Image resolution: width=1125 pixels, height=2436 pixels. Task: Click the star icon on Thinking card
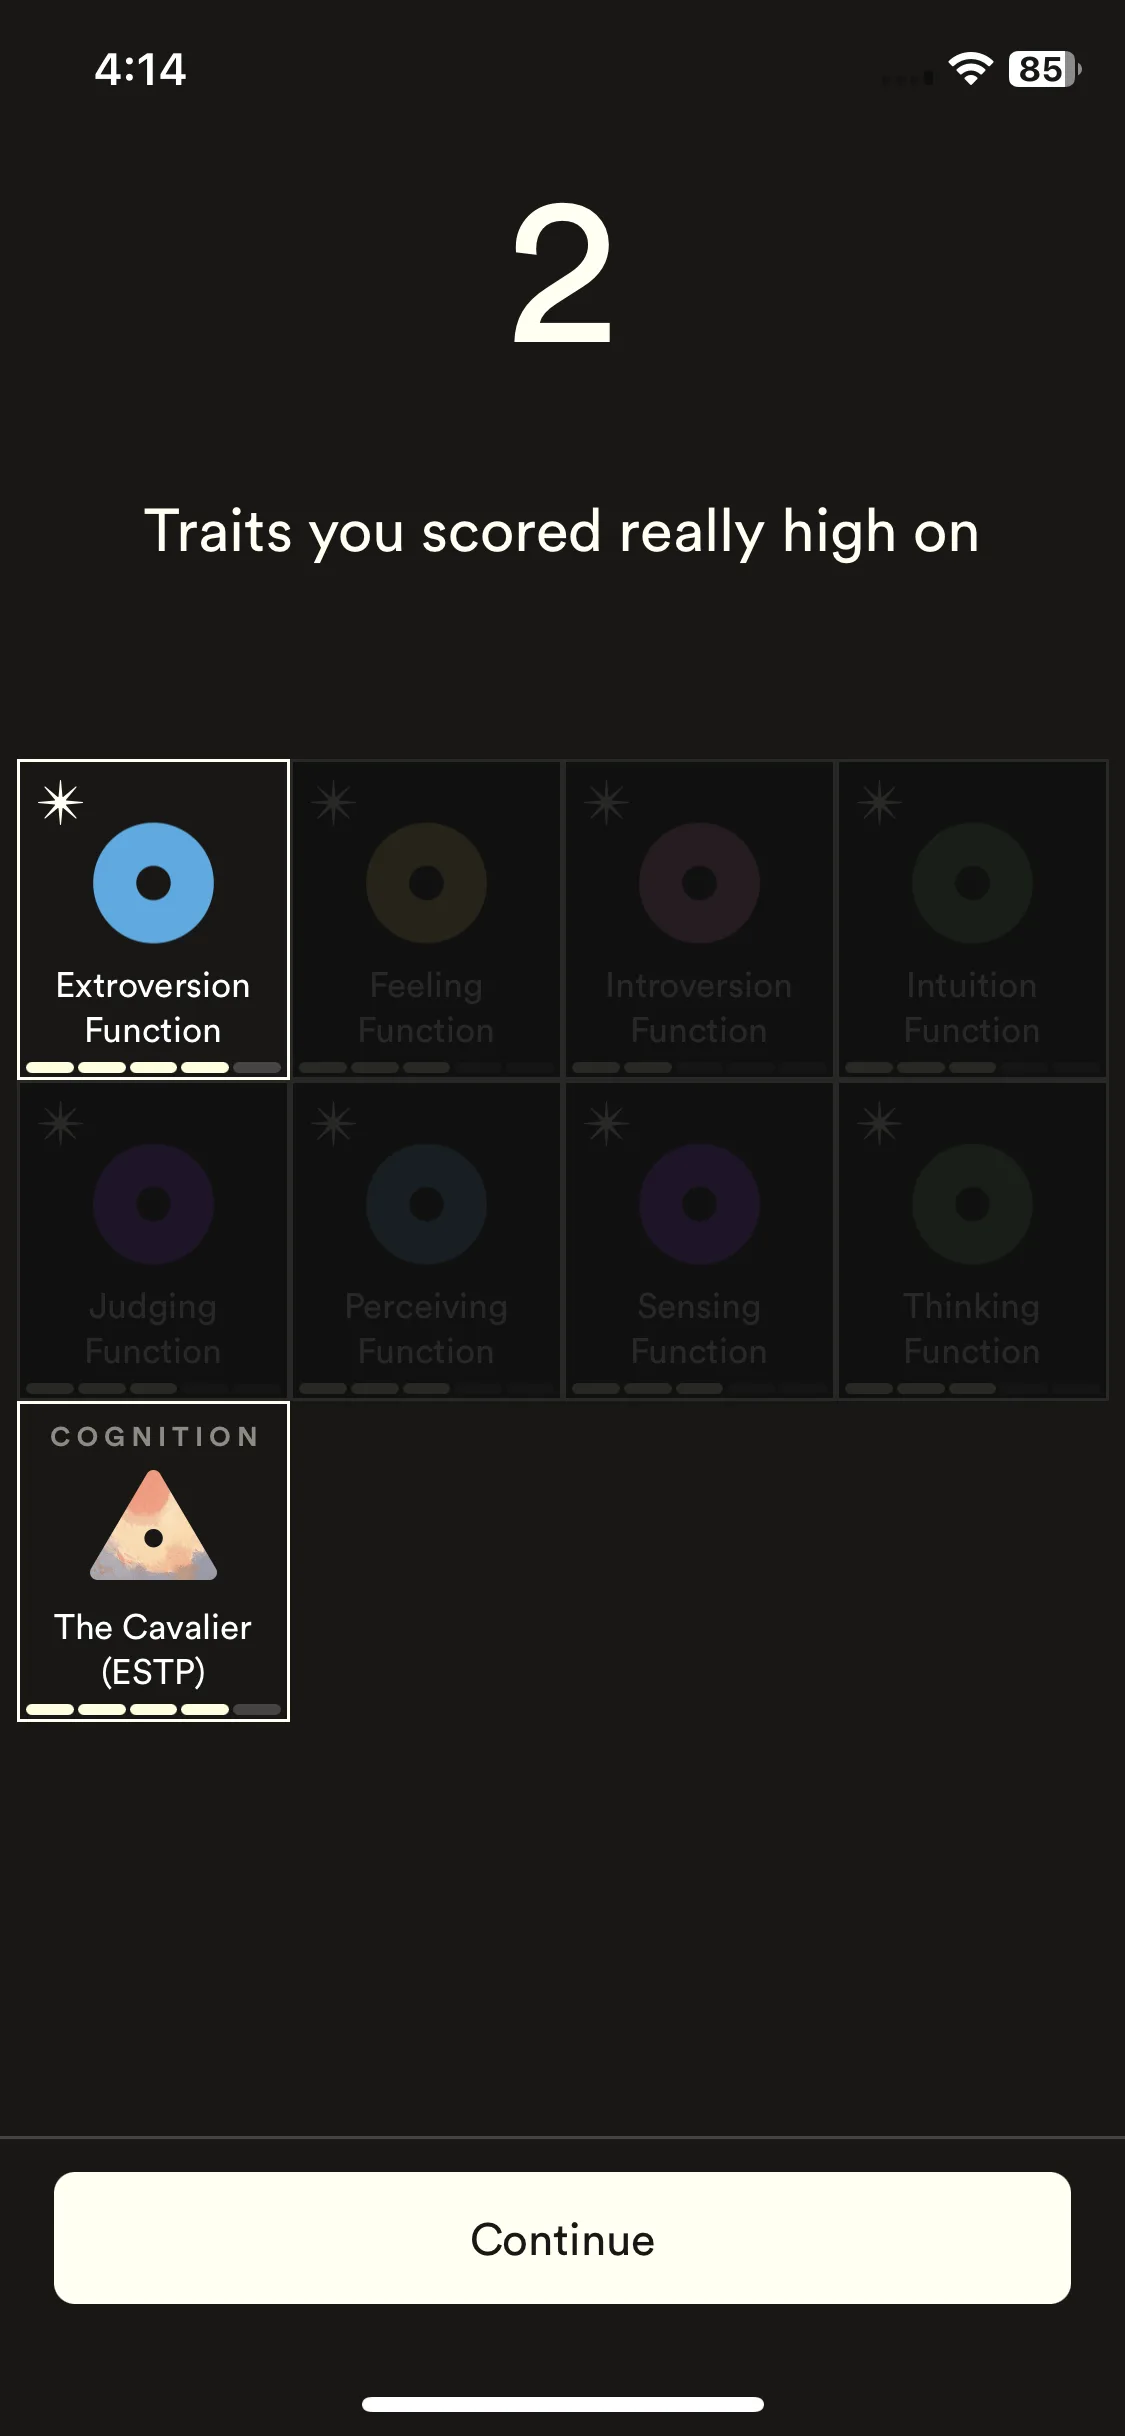[x=880, y=1123]
